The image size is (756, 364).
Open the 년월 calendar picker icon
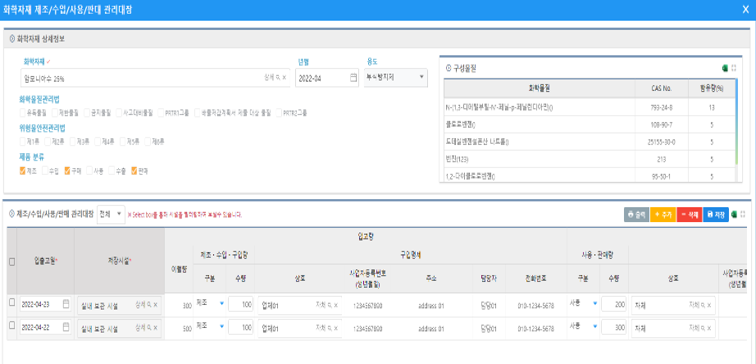(353, 78)
